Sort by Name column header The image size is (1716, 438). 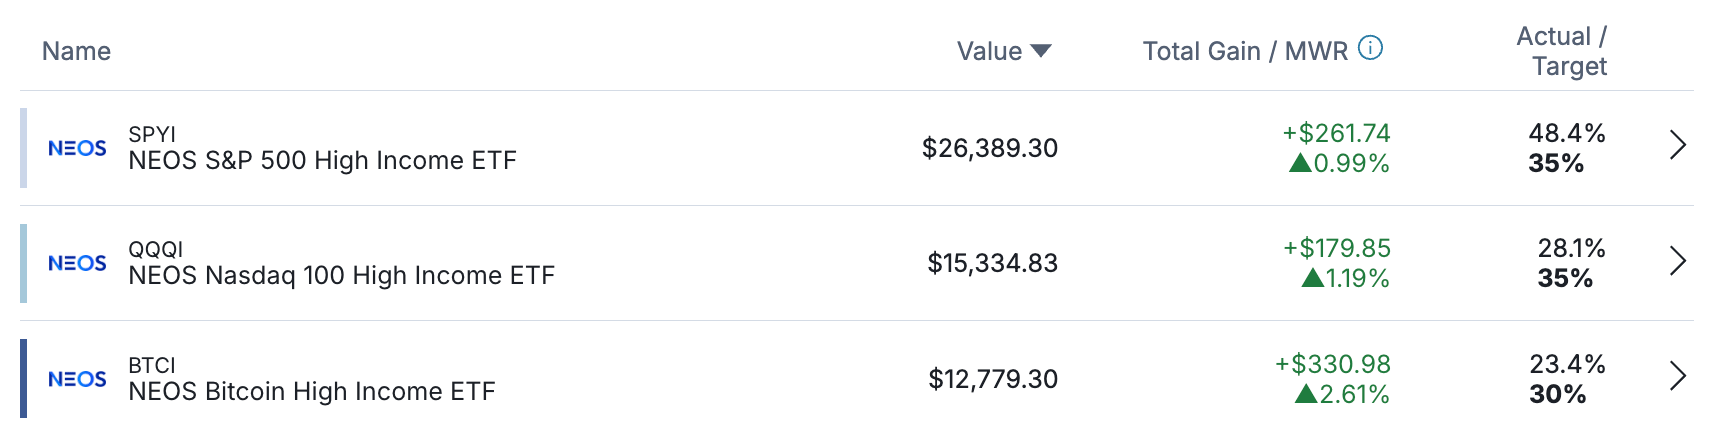tap(76, 51)
